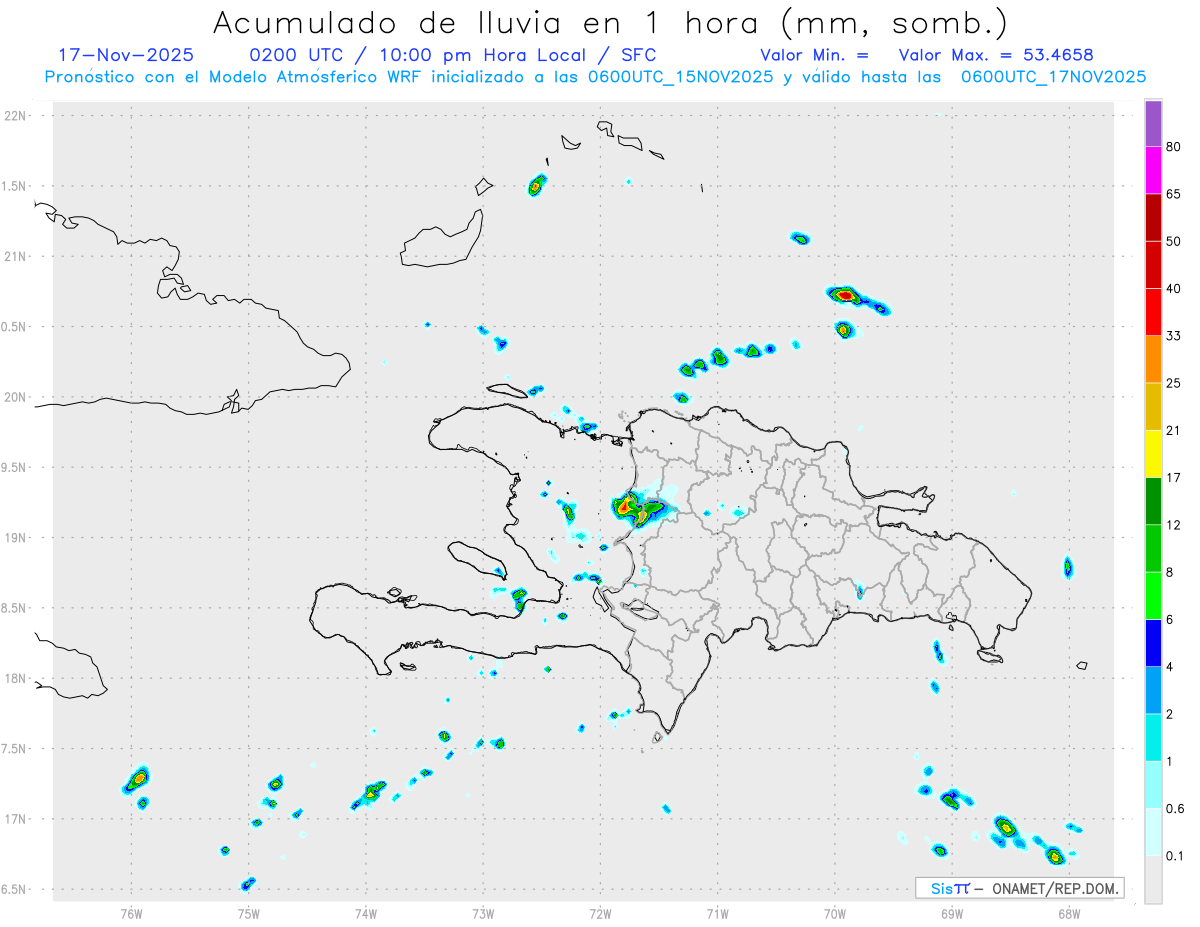
Task: Select the '18N' latitude axis label
Action: coord(15,678)
